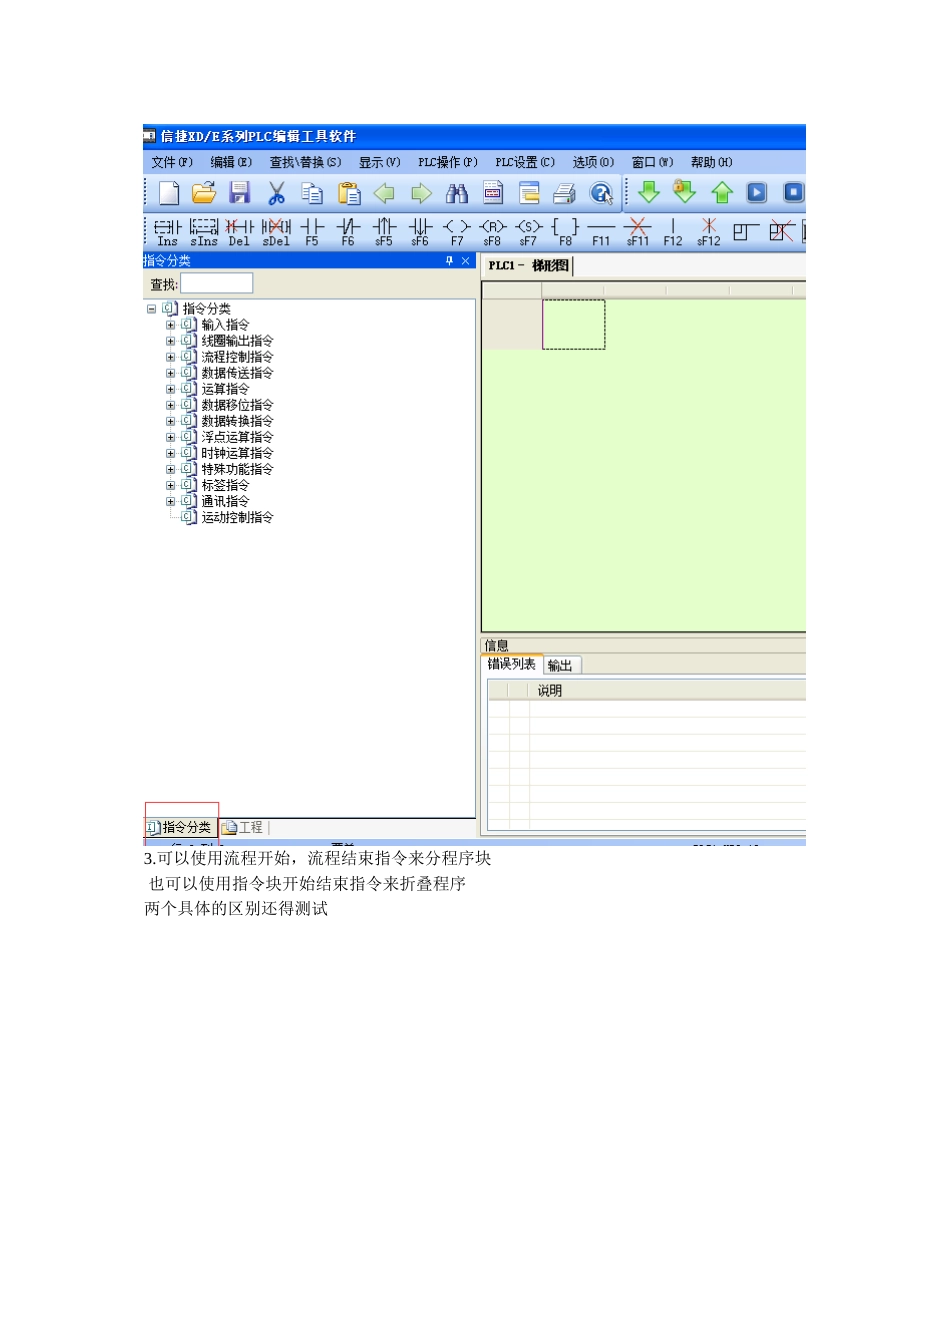This screenshot has width=950, height=1344.
Task: Expand the 浮点运算指令 node
Action: (x=170, y=437)
